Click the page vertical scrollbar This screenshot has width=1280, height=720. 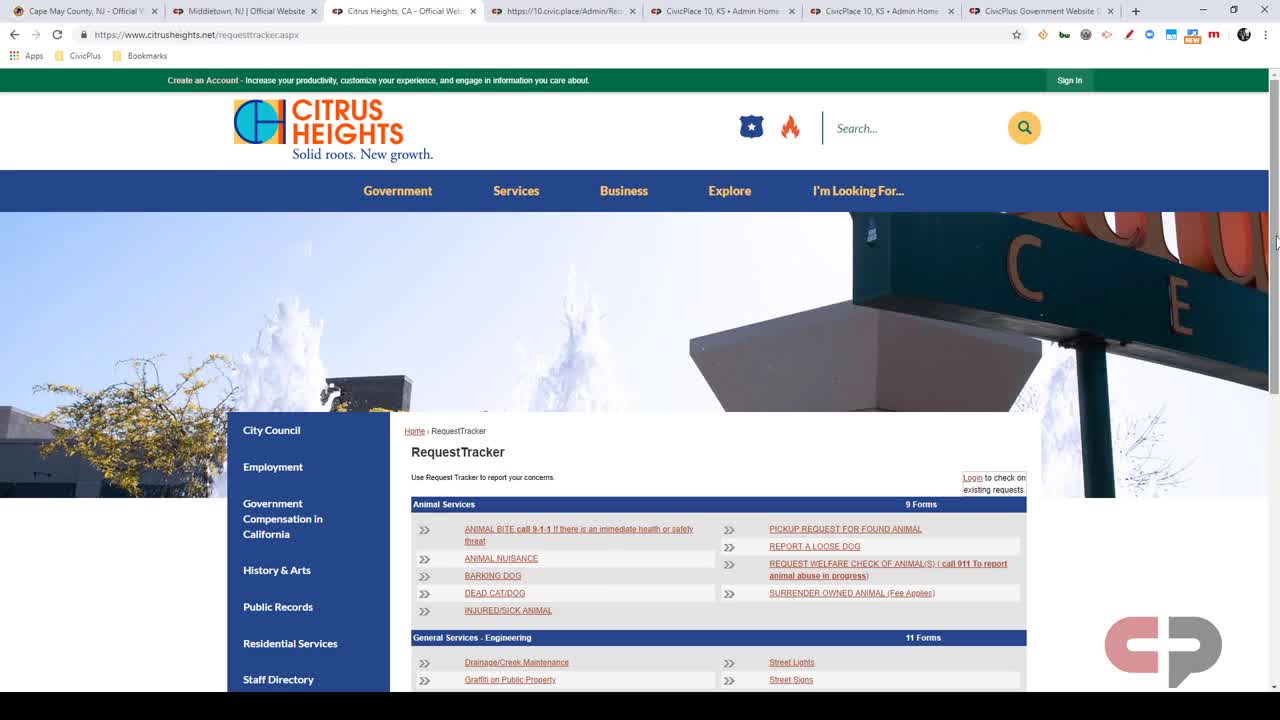[x=1274, y=237]
